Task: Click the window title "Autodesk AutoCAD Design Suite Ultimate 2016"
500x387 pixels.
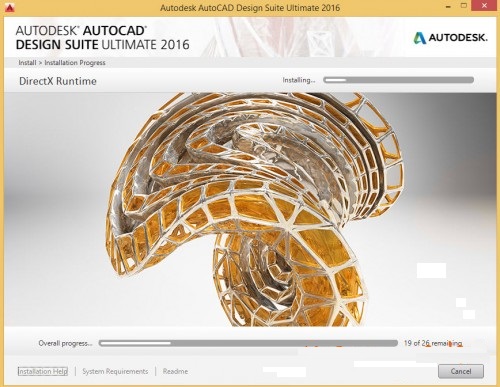Action: [250, 8]
